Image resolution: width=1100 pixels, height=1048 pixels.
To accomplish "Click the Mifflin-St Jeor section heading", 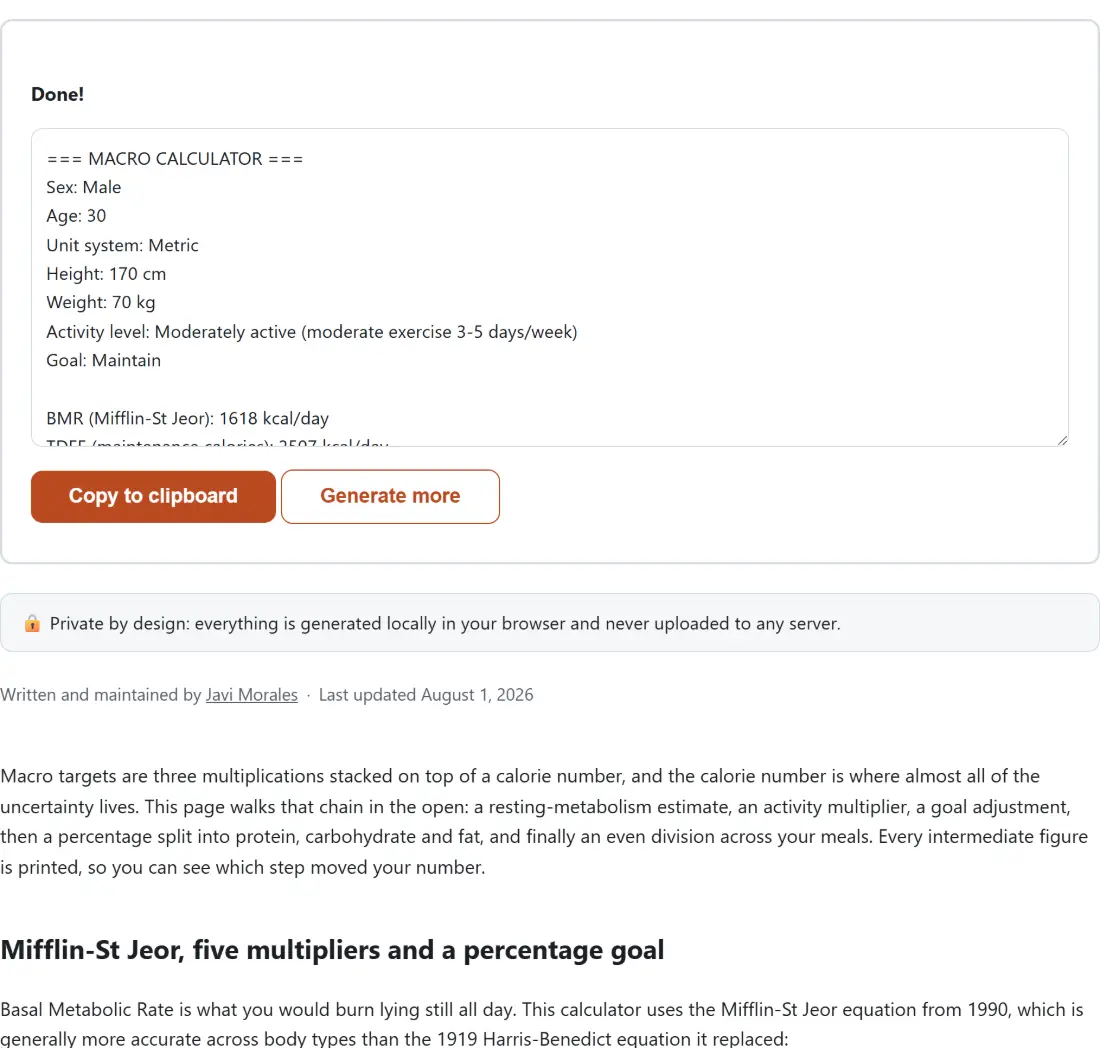I will pyautogui.click(x=332, y=950).
